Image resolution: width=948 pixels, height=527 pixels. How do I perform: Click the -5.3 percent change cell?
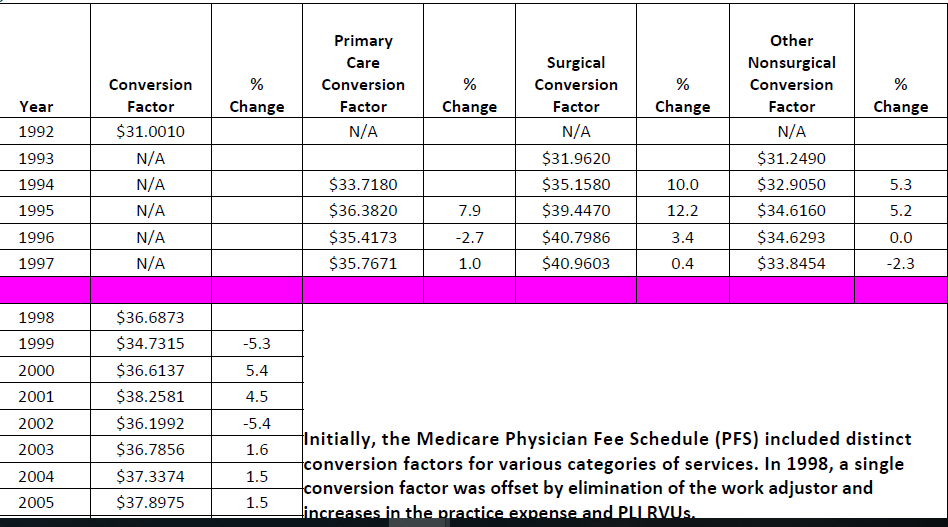click(x=257, y=344)
